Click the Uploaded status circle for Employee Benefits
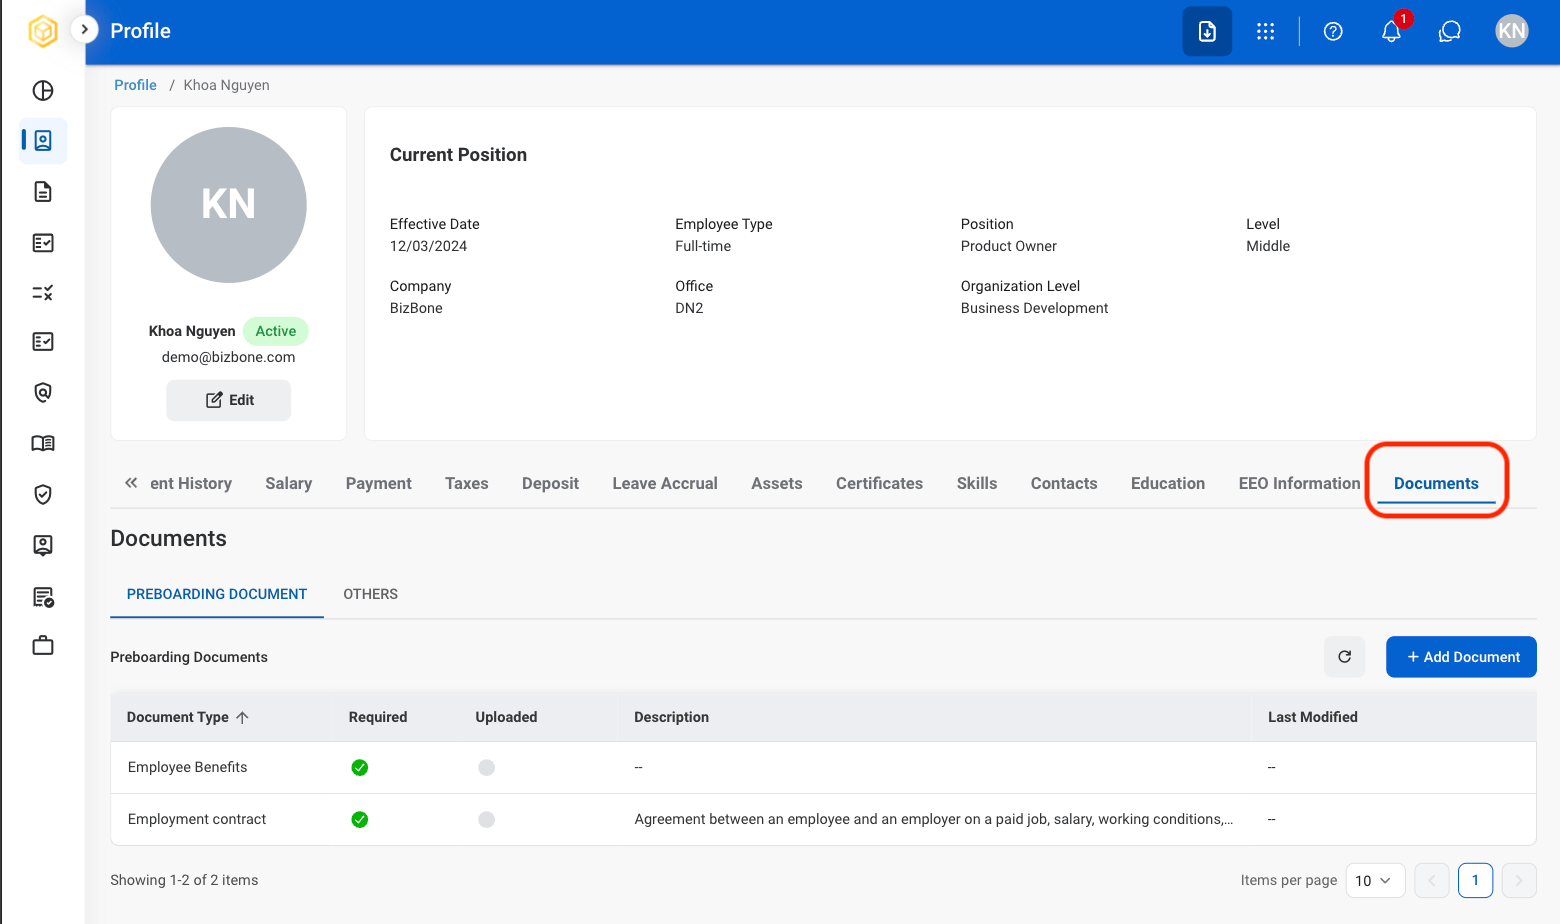Image resolution: width=1560 pixels, height=924 pixels. [486, 768]
